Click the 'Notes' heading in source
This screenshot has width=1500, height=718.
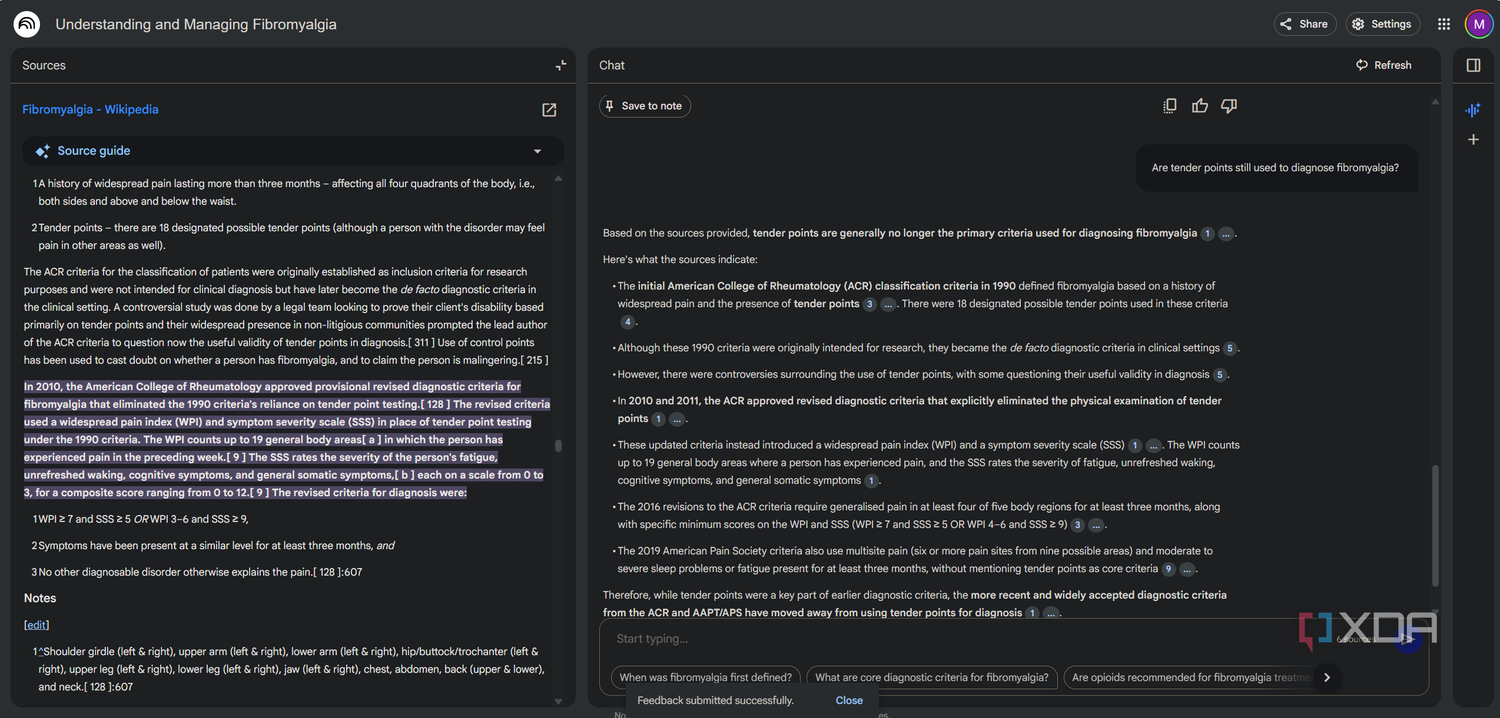point(40,598)
